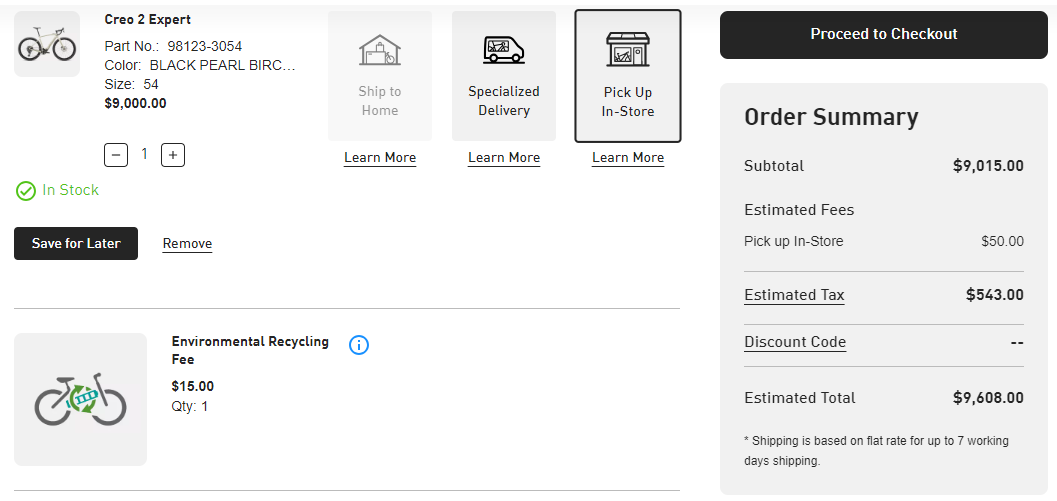Viewport: 1057px width, 501px height.
Task: Increase Creo 2 Expert quantity with plus
Action: pyautogui.click(x=173, y=154)
